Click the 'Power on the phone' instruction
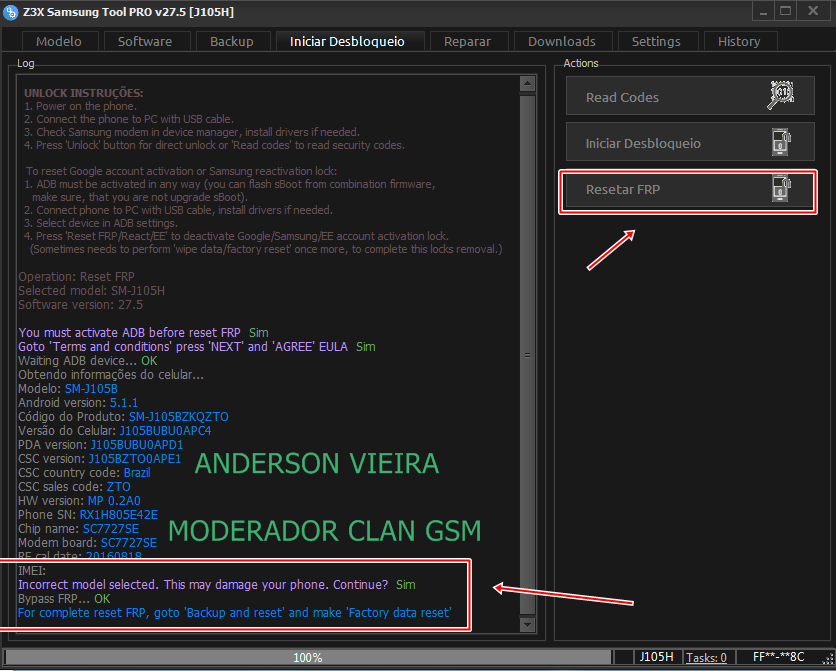The width and height of the screenshot is (836, 671). pyautogui.click(x=81, y=106)
